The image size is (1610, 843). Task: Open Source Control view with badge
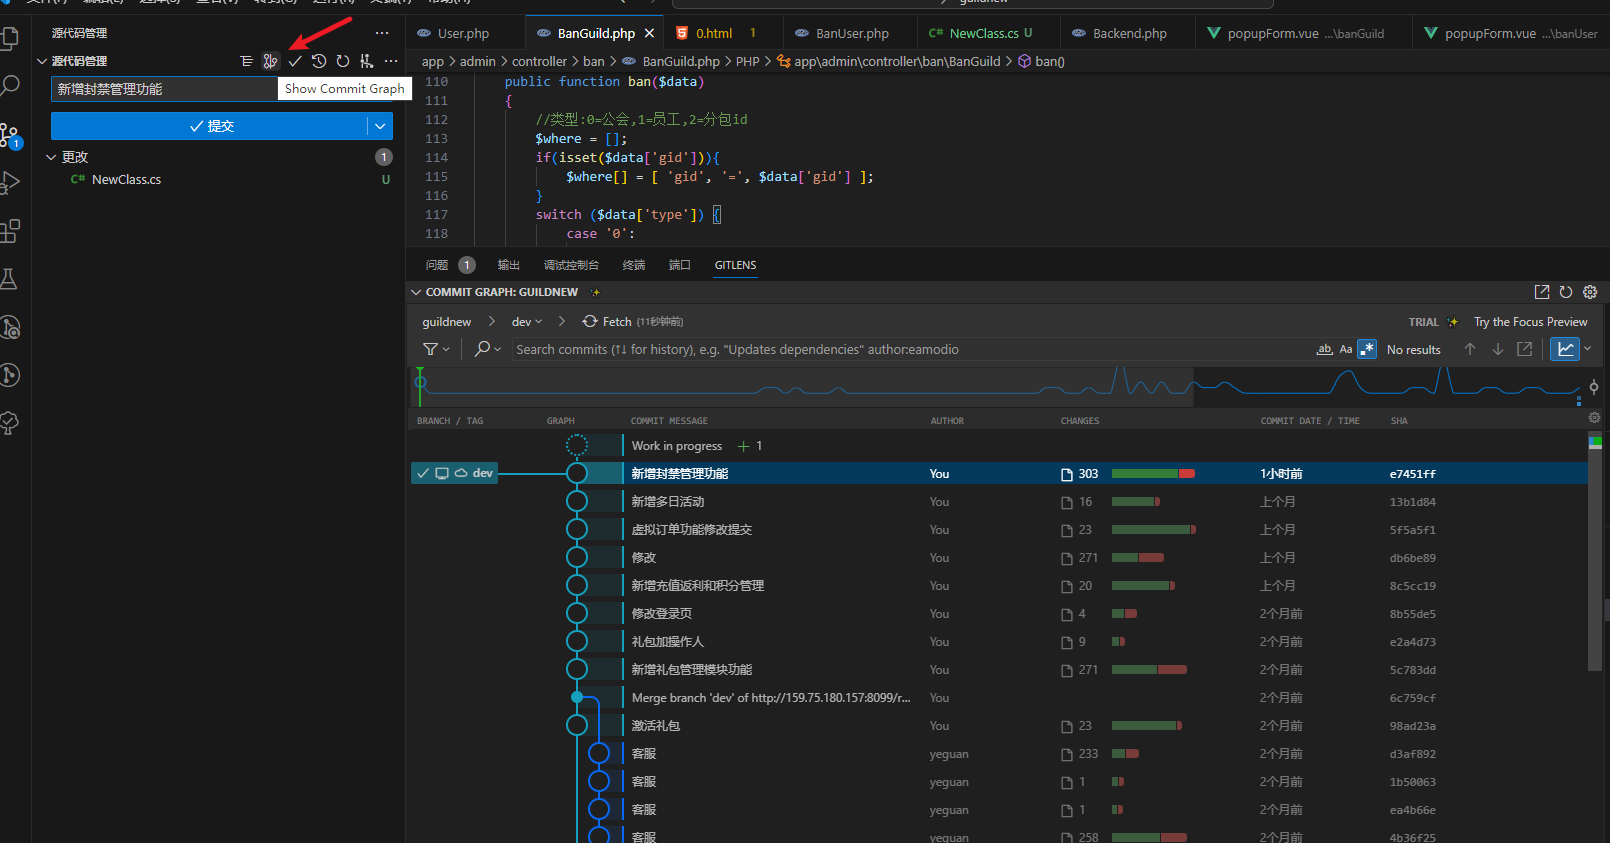pos(10,135)
